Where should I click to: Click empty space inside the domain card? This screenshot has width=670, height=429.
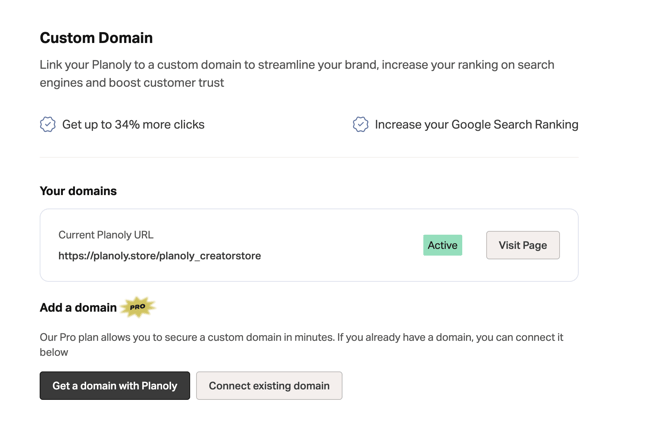click(x=340, y=245)
